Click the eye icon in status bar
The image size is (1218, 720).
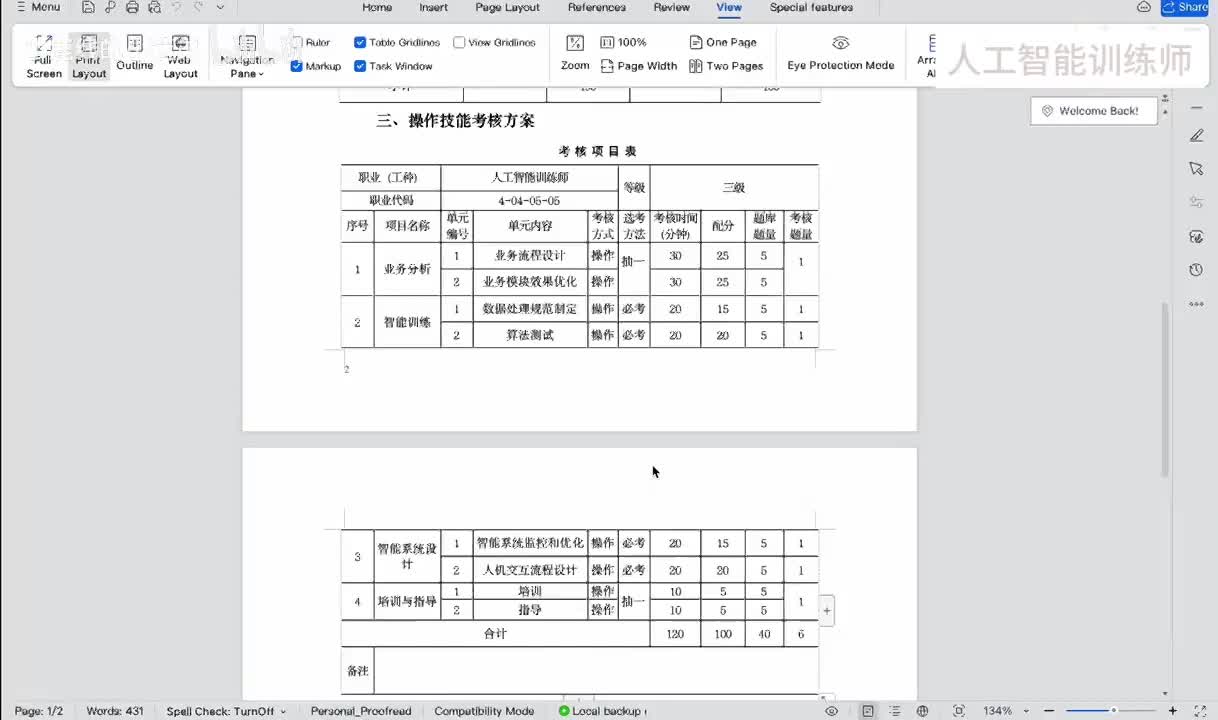832,711
